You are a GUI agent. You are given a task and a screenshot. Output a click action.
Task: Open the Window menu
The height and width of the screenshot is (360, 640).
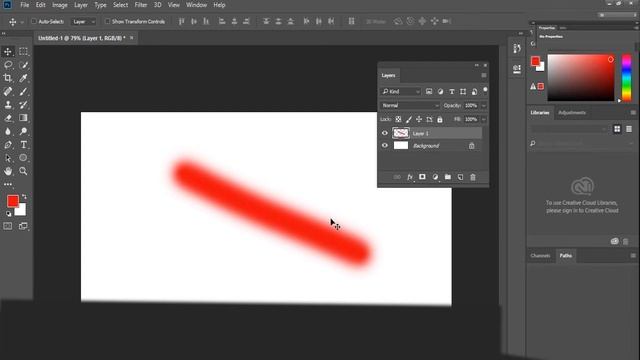[196, 5]
